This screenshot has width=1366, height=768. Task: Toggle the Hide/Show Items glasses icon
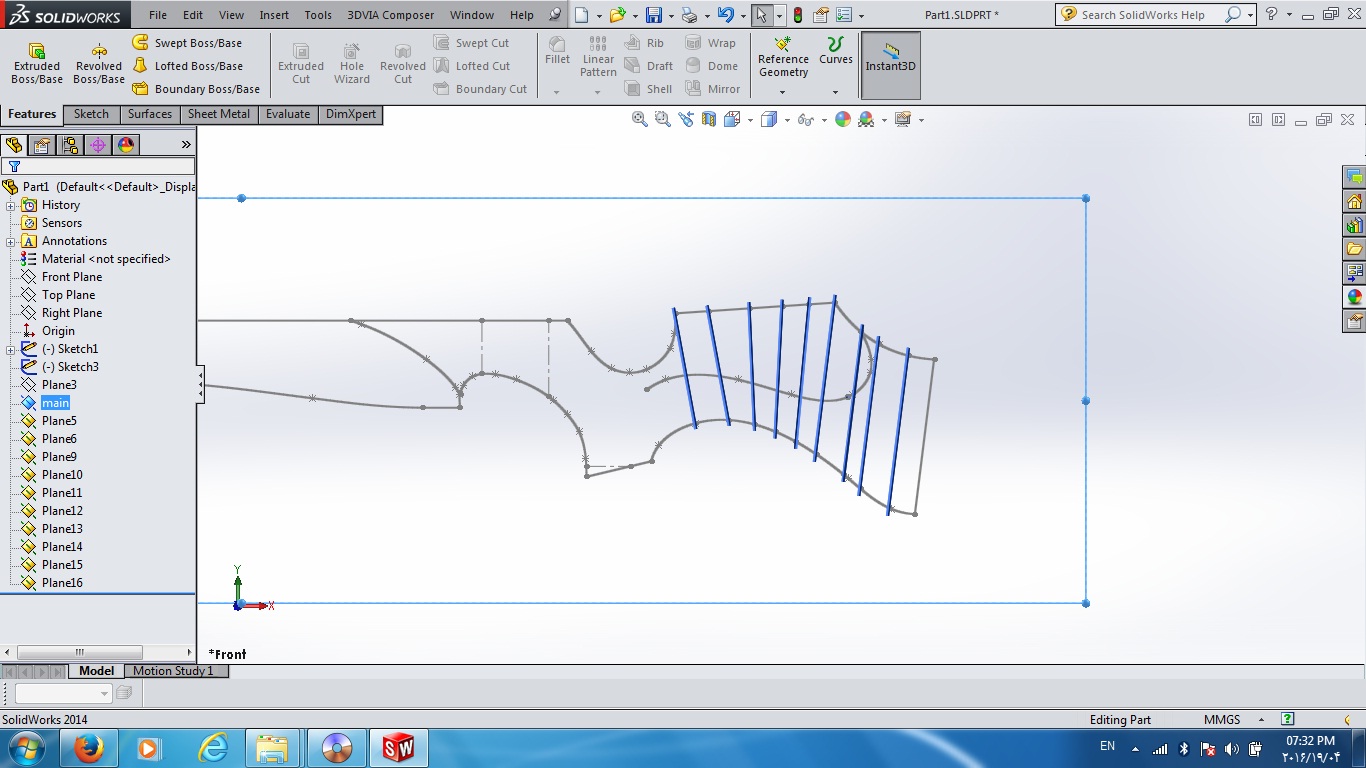[x=806, y=119]
